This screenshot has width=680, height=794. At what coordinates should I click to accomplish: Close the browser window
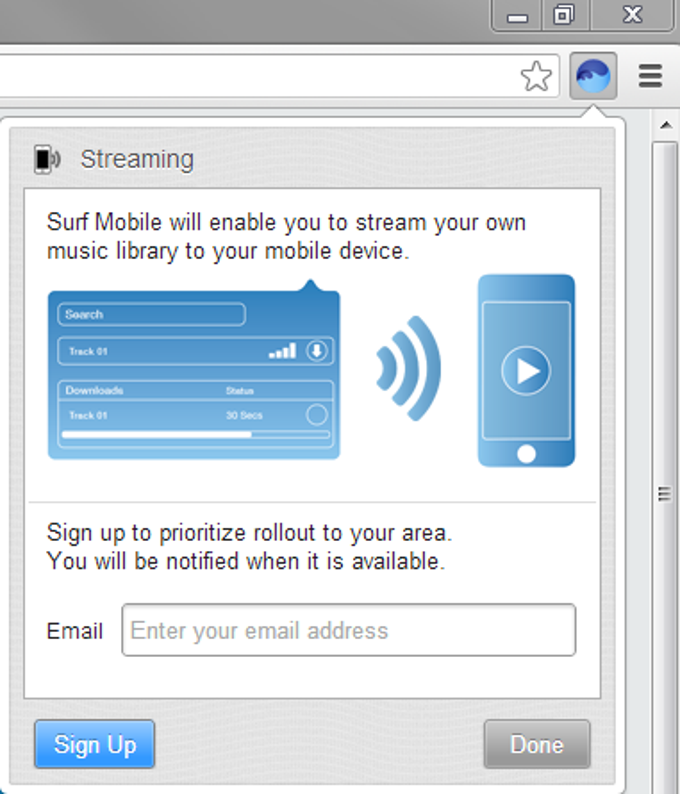coord(632,15)
